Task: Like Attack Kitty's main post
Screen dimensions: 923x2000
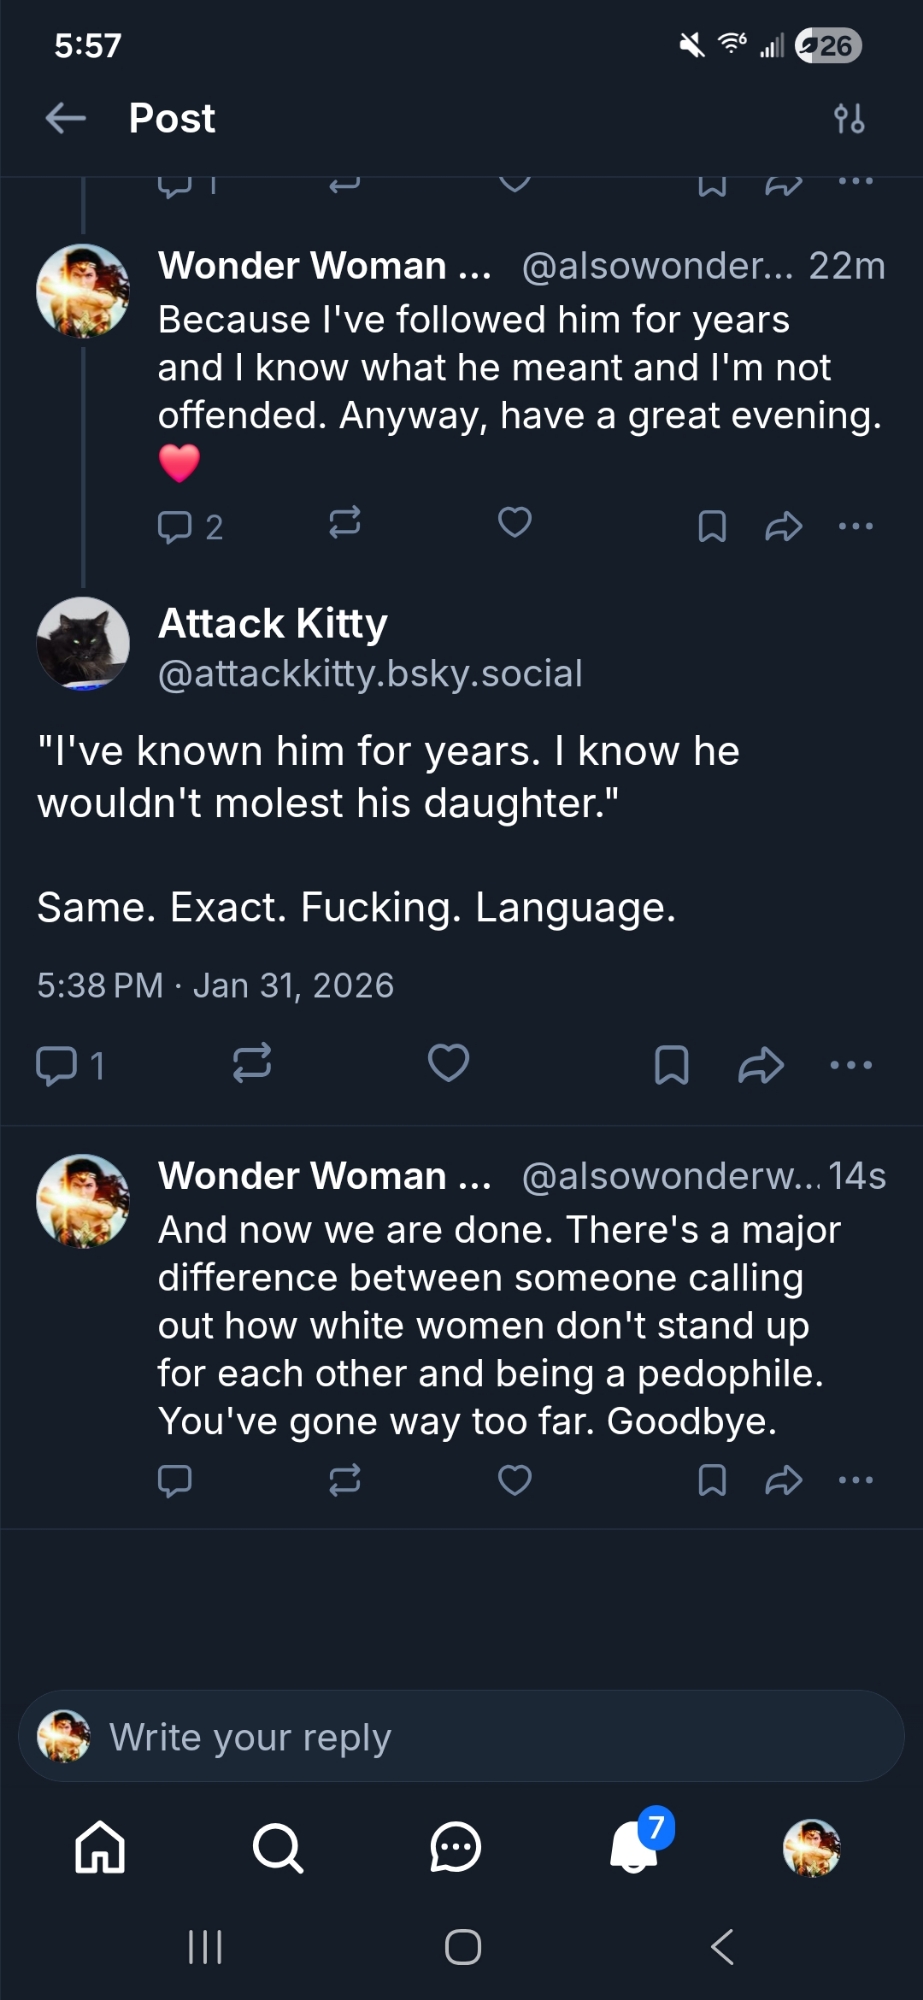Action: point(448,1063)
